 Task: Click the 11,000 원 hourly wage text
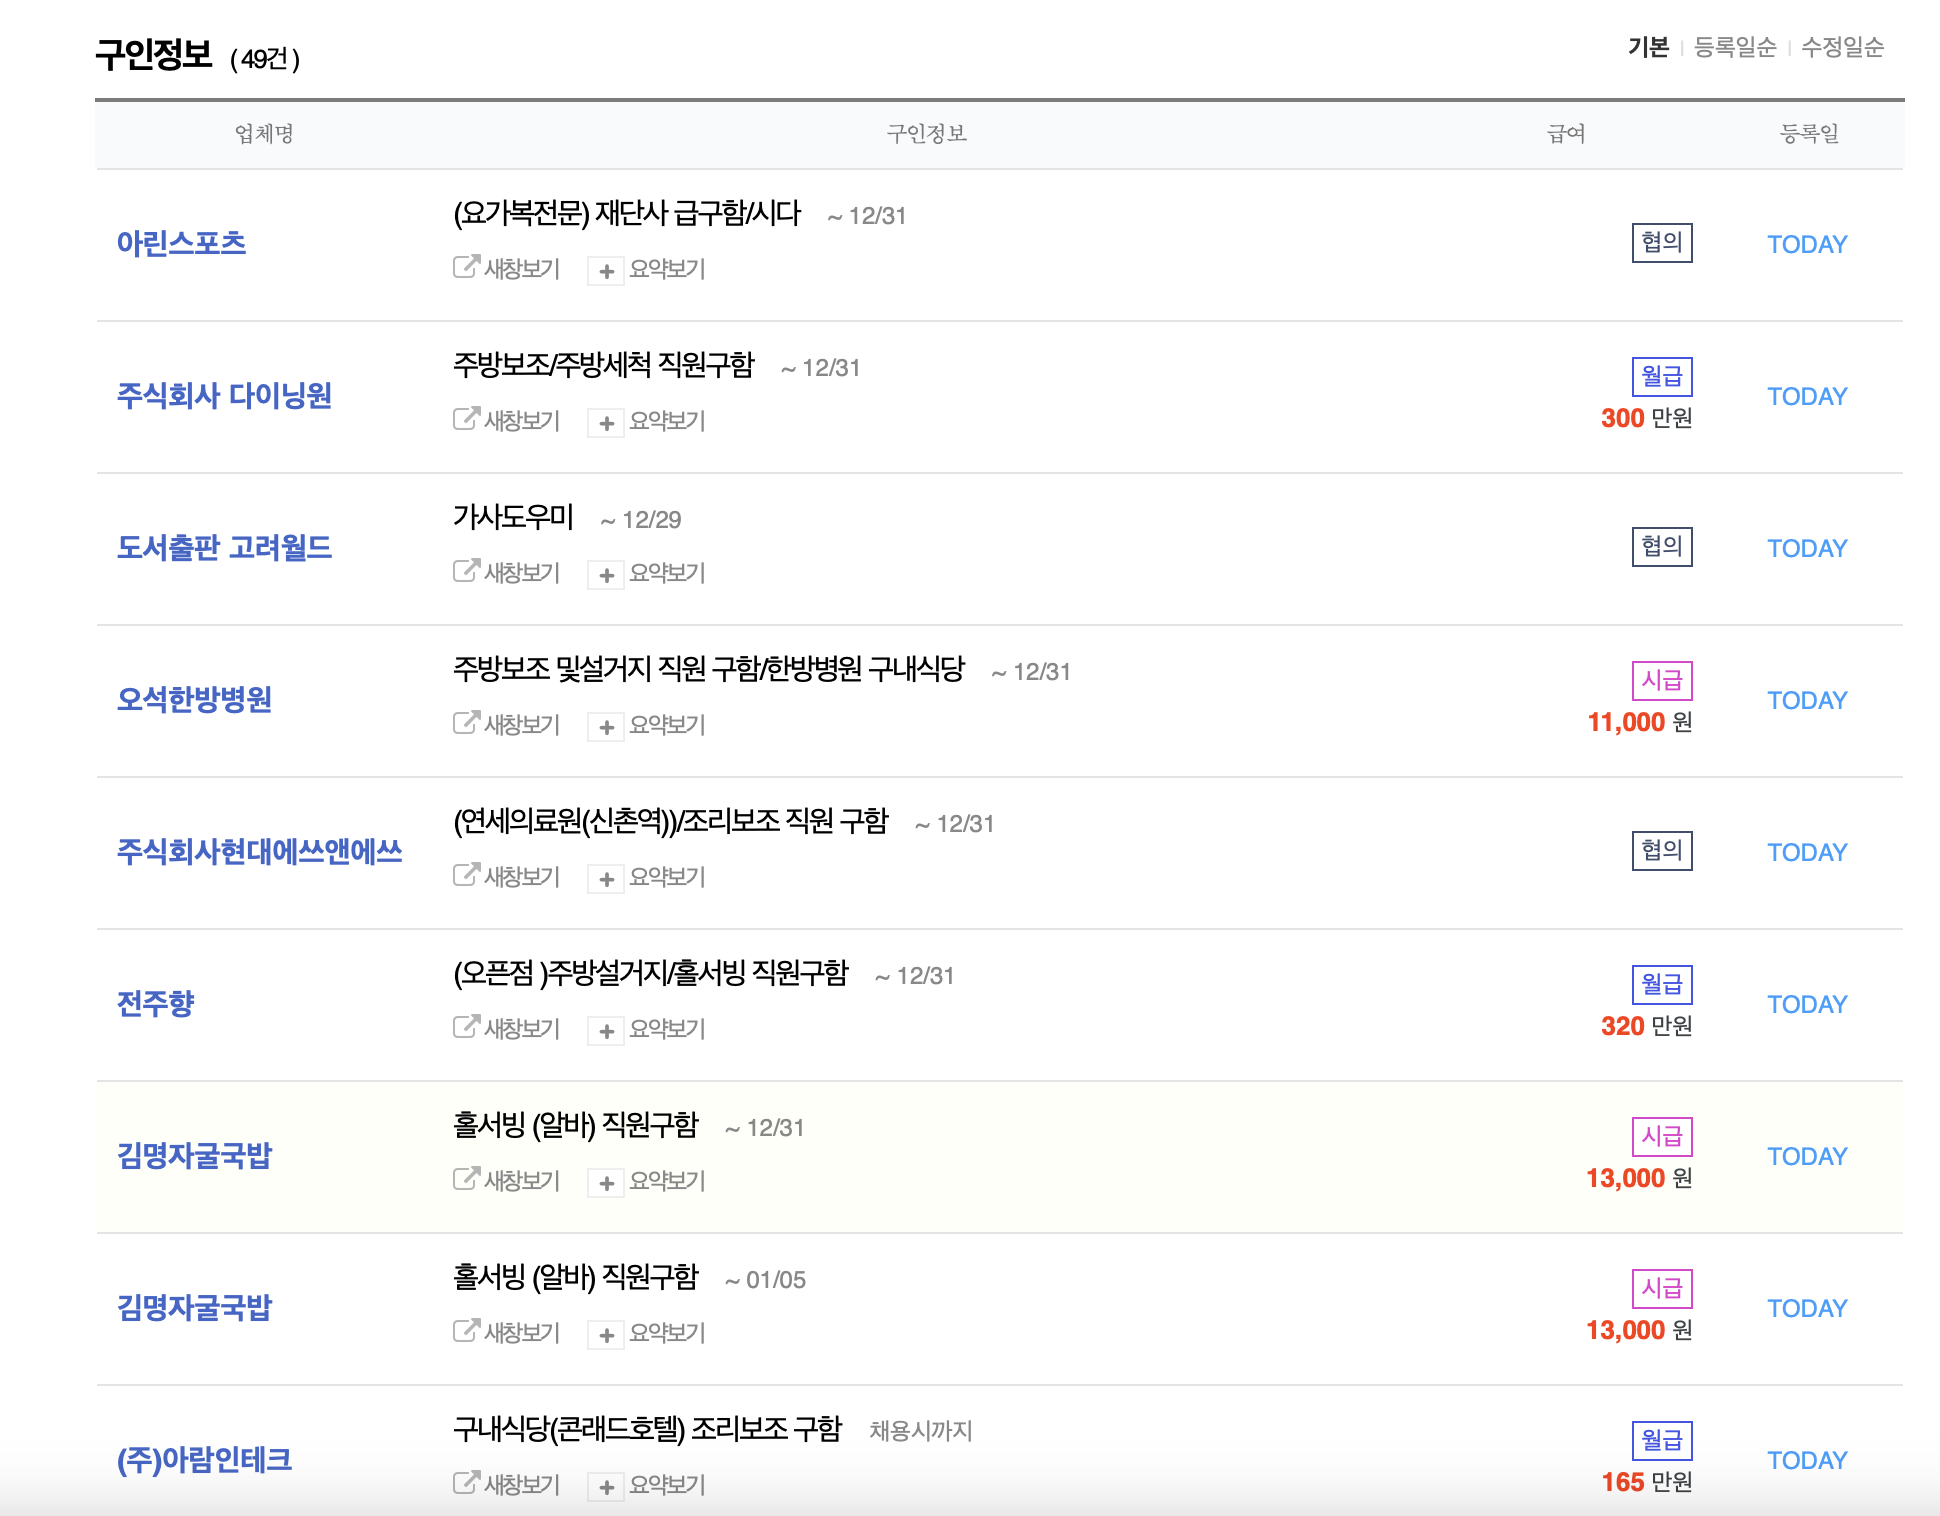point(1640,722)
